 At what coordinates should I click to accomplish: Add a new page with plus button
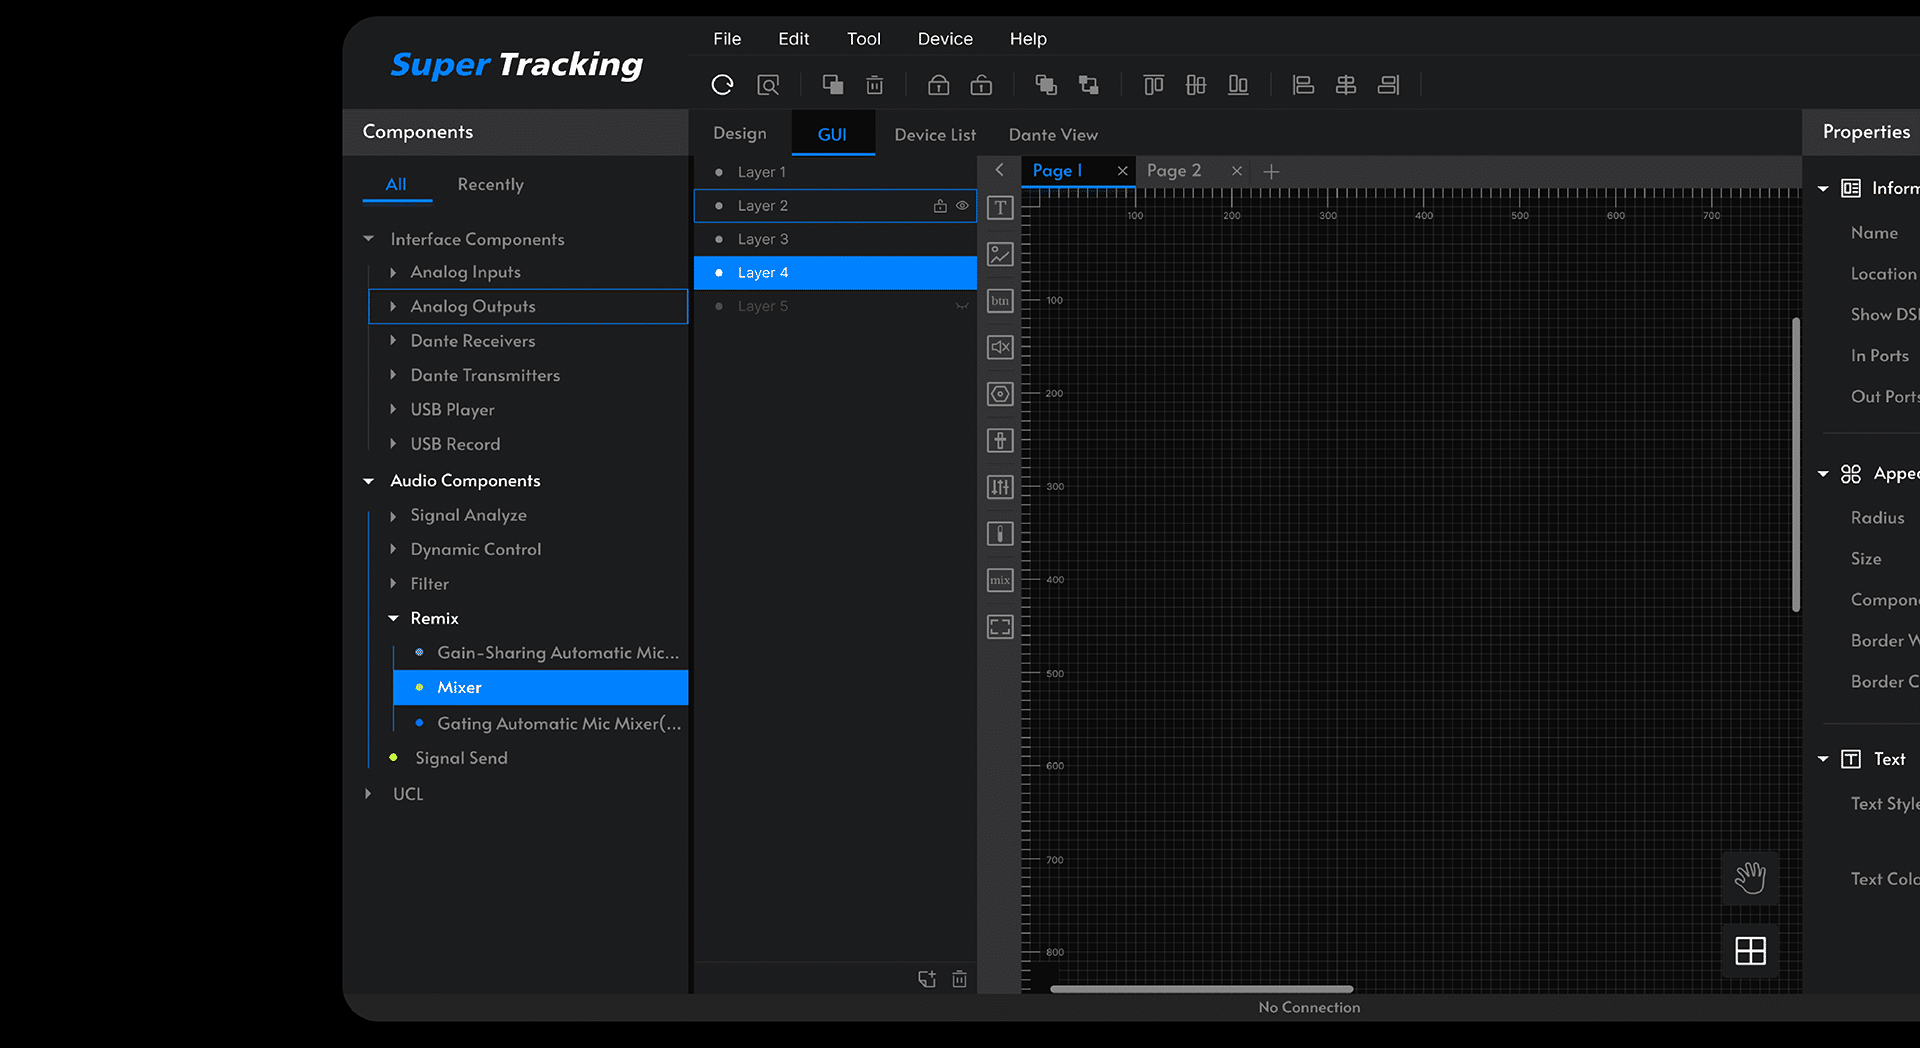coord(1271,172)
